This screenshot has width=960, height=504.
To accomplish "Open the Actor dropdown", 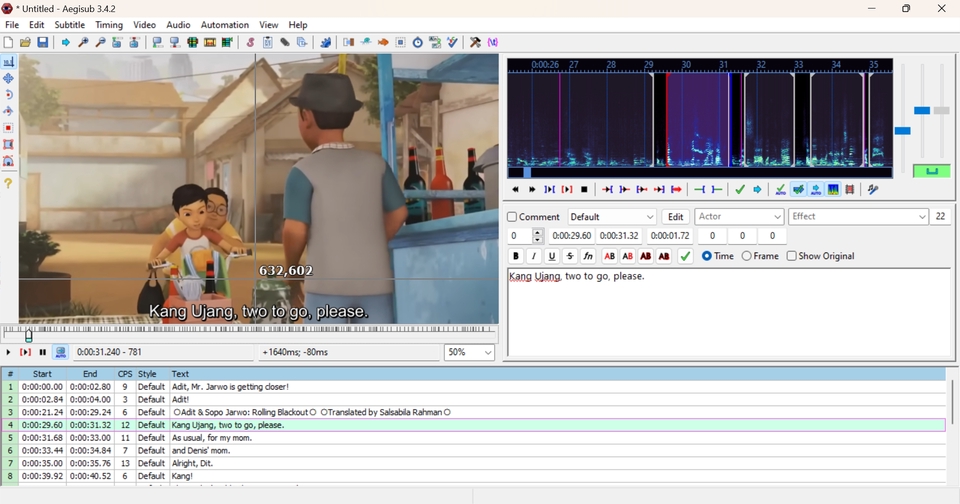I will 739,217.
